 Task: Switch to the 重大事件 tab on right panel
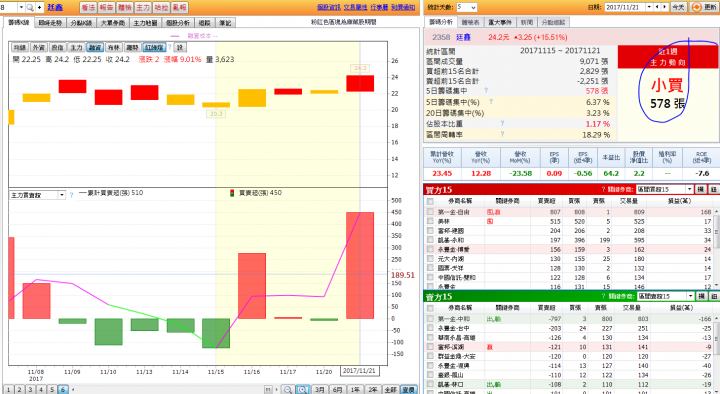point(500,22)
